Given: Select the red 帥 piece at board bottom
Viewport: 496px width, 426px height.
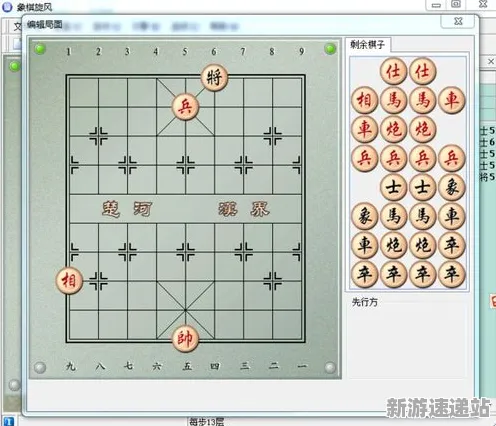Looking at the screenshot, I should [x=185, y=339].
